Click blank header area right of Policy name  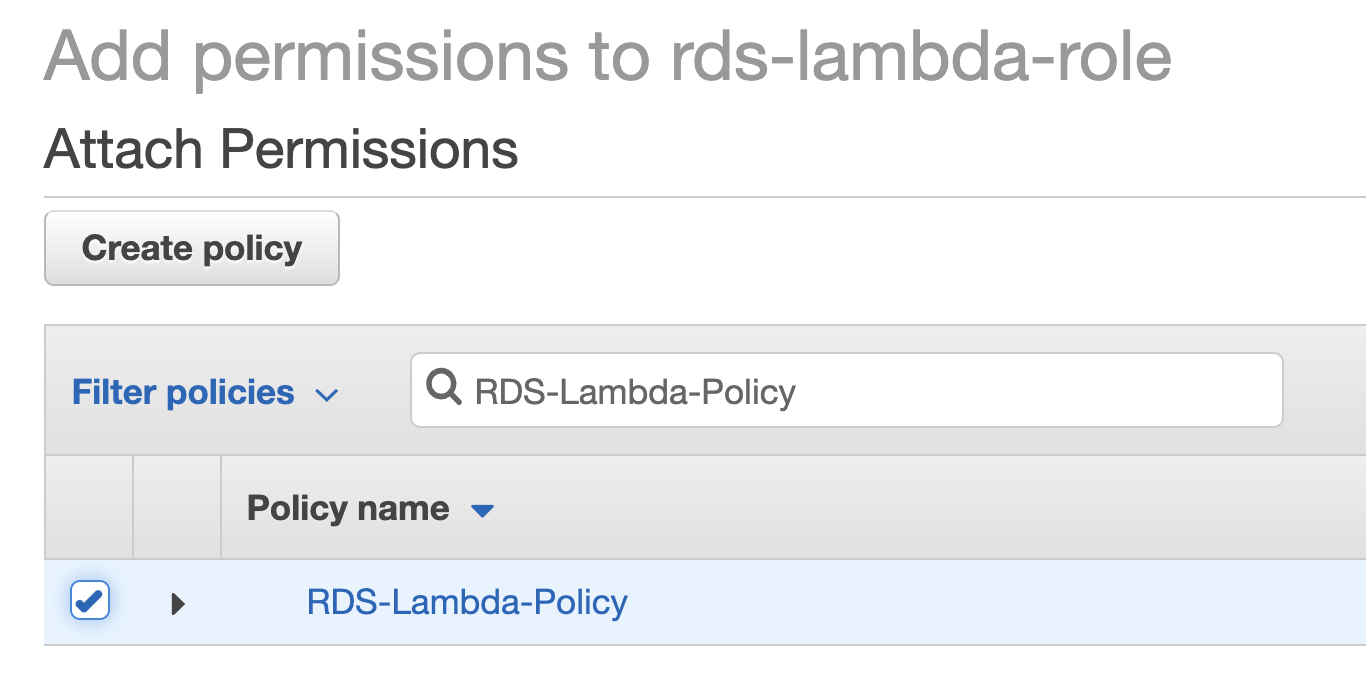[900, 508]
